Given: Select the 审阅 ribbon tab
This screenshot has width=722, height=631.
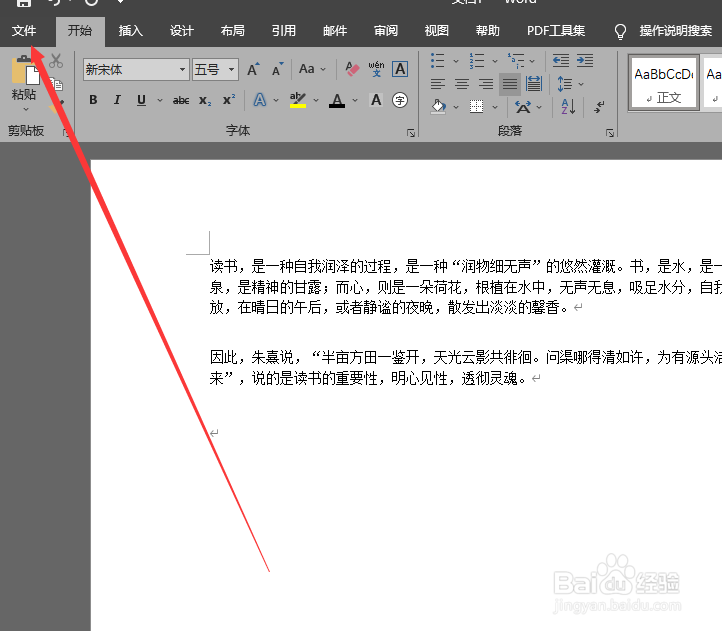Looking at the screenshot, I should [386, 31].
